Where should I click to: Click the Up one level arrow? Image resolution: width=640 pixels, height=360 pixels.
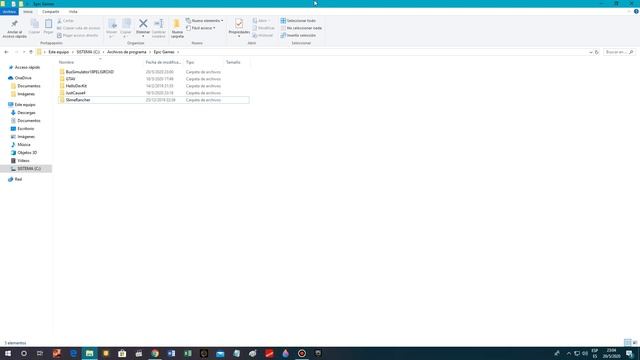point(31,52)
